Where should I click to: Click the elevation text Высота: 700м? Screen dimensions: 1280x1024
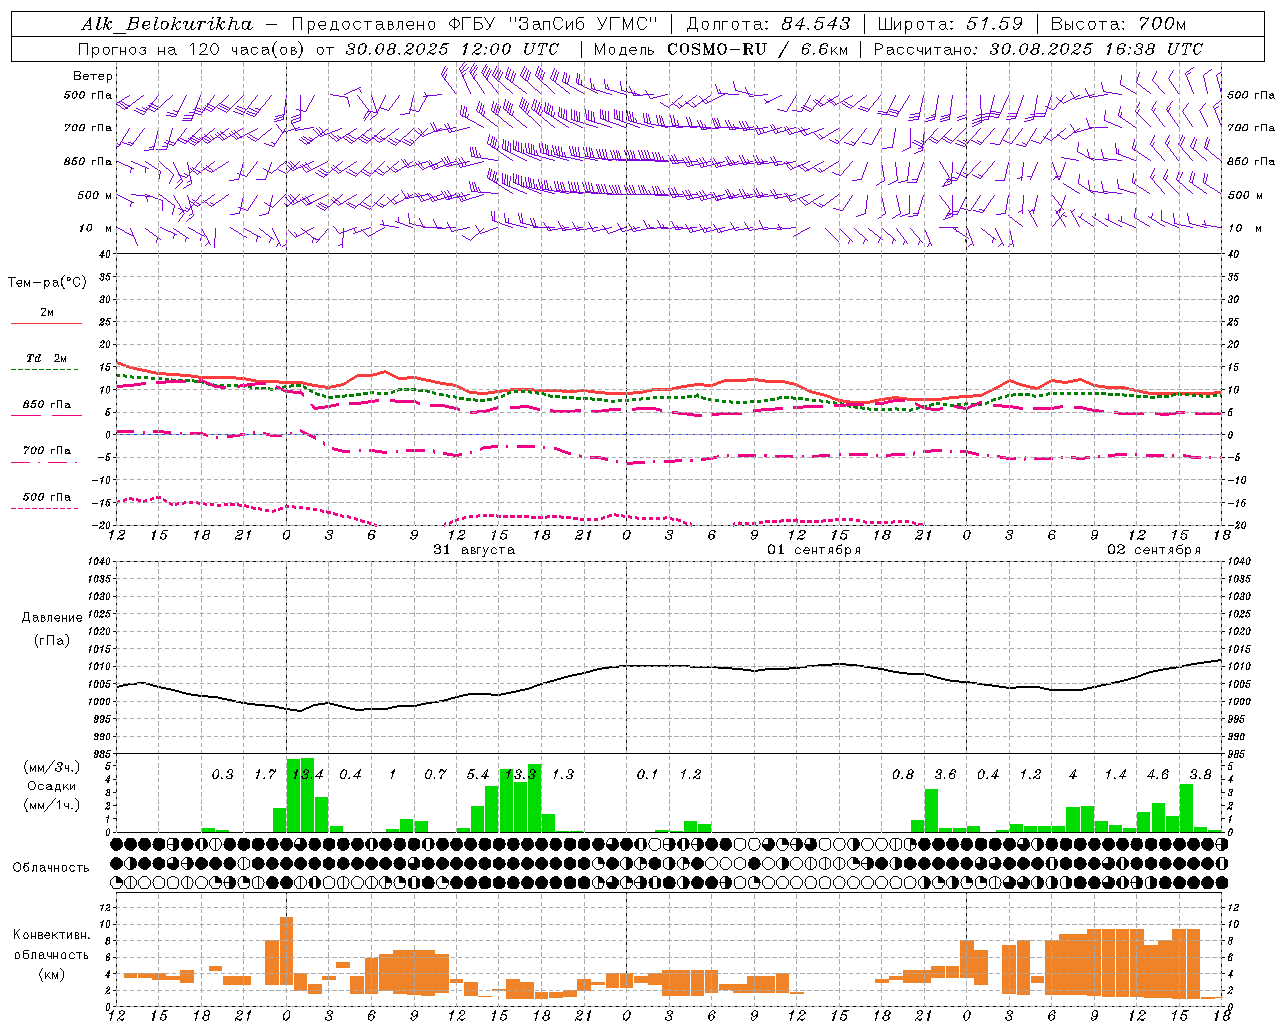click(1118, 23)
